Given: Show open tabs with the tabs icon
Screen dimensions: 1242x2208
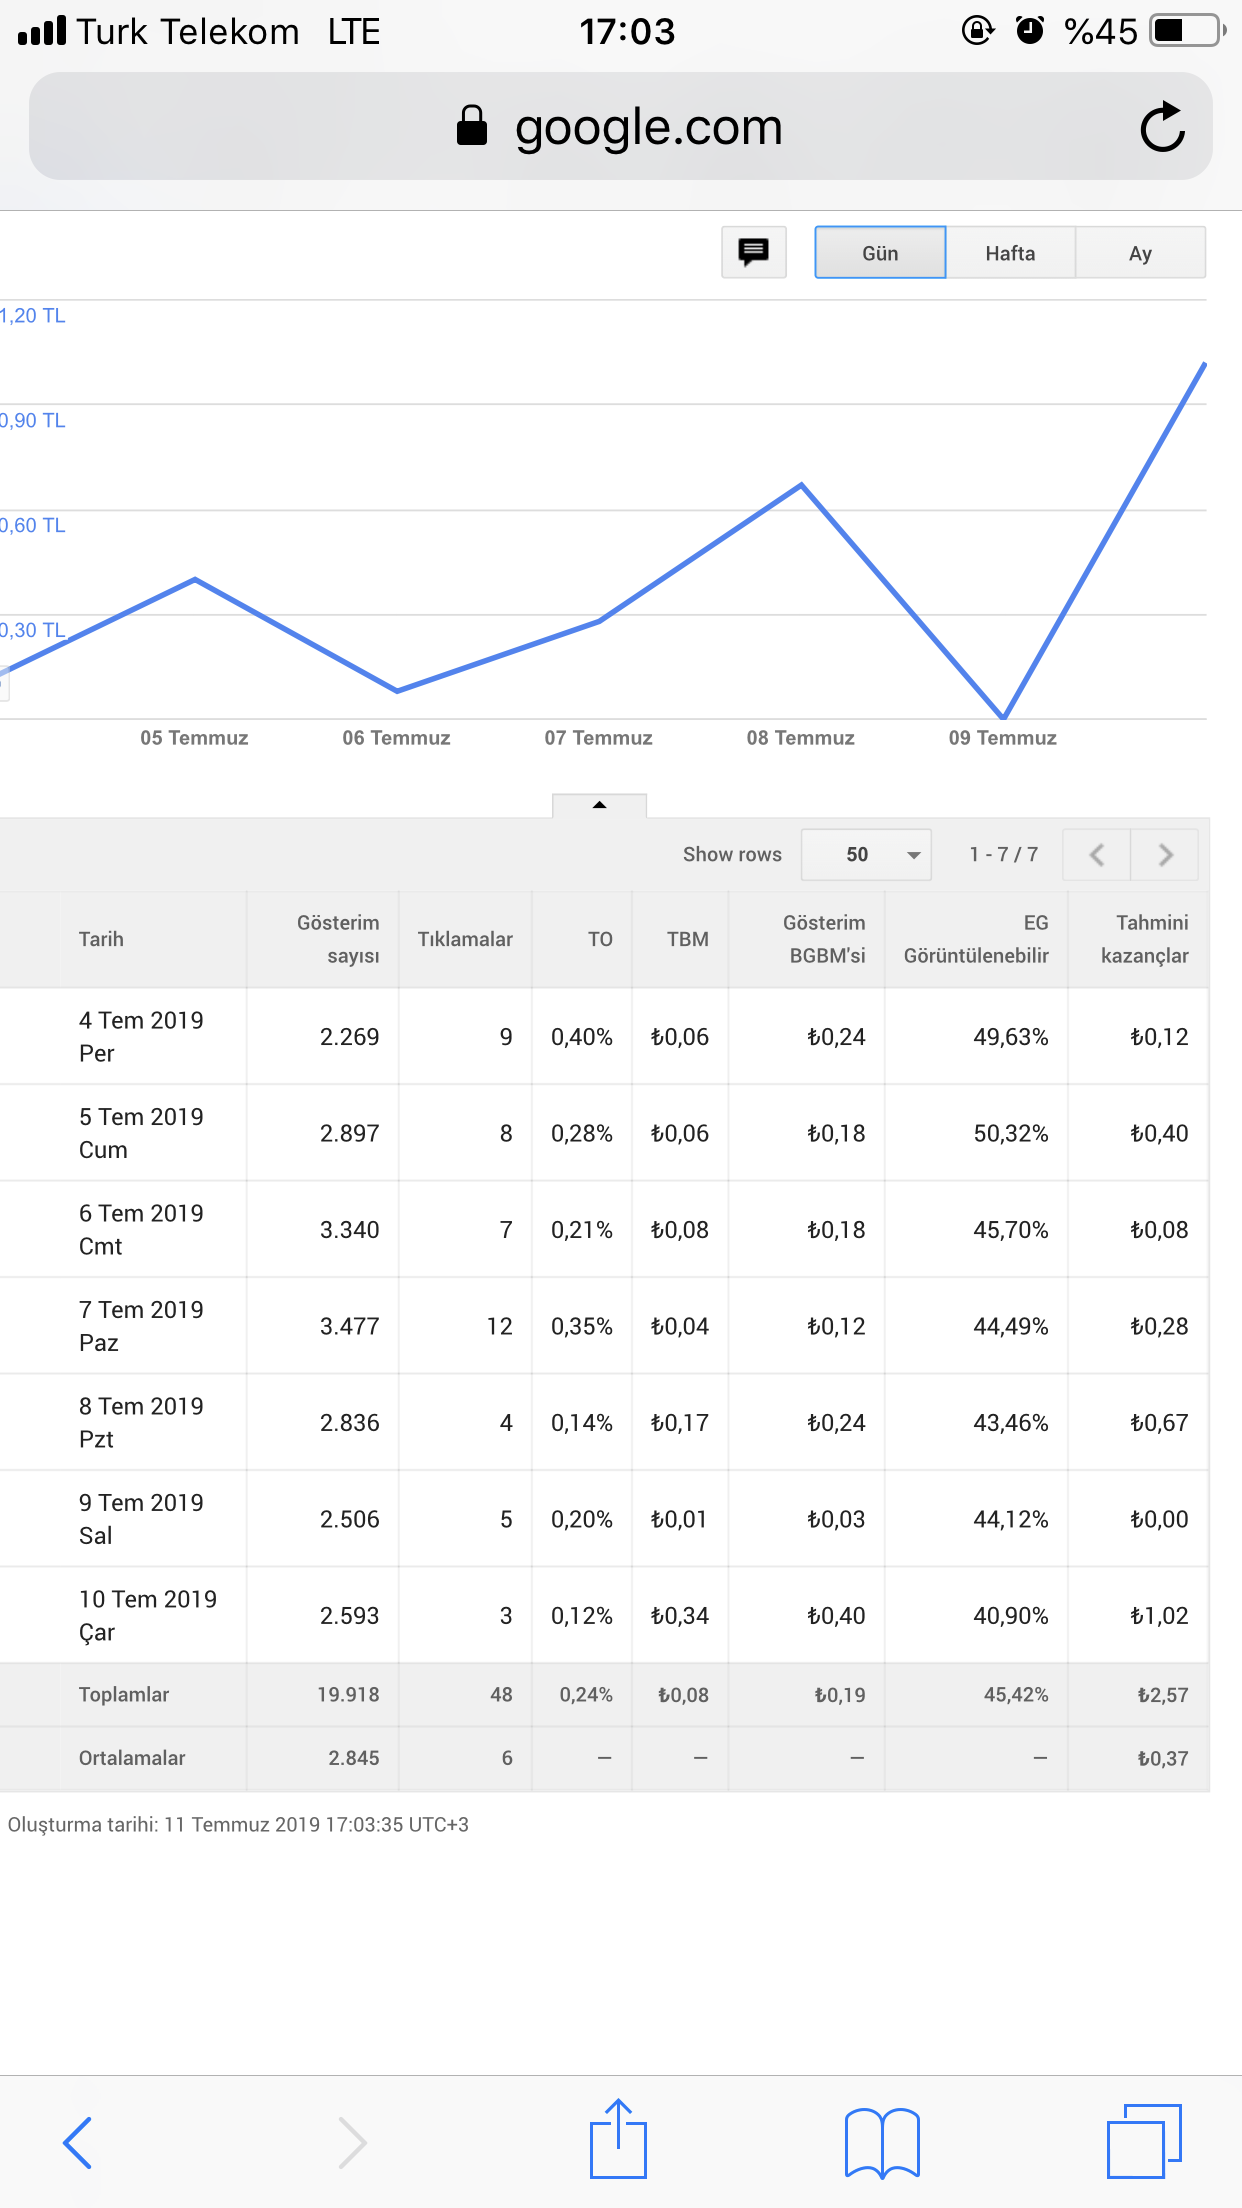Looking at the screenshot, I should point(1144,2140).
